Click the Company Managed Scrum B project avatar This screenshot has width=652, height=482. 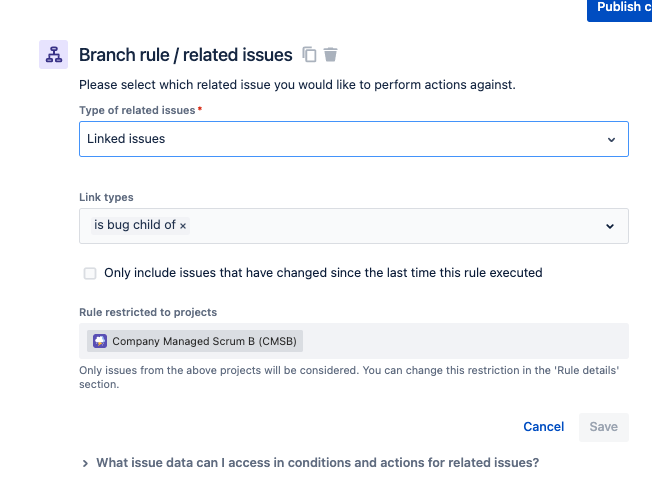100,341
